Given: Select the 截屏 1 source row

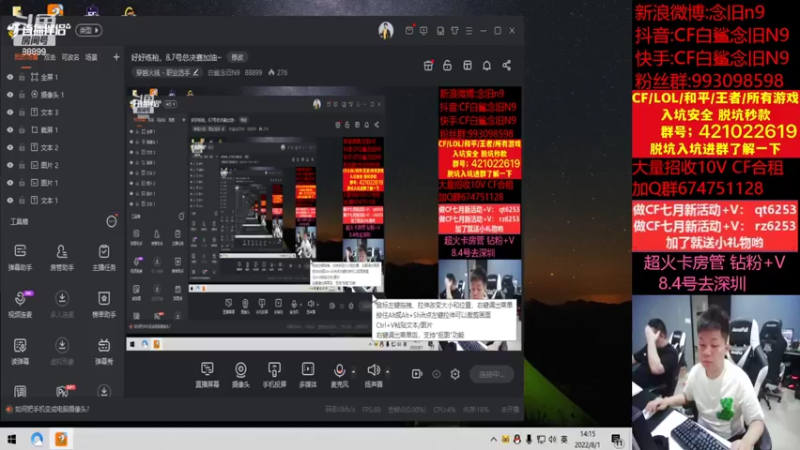Looking at the screenshot, I should [62, 130].
